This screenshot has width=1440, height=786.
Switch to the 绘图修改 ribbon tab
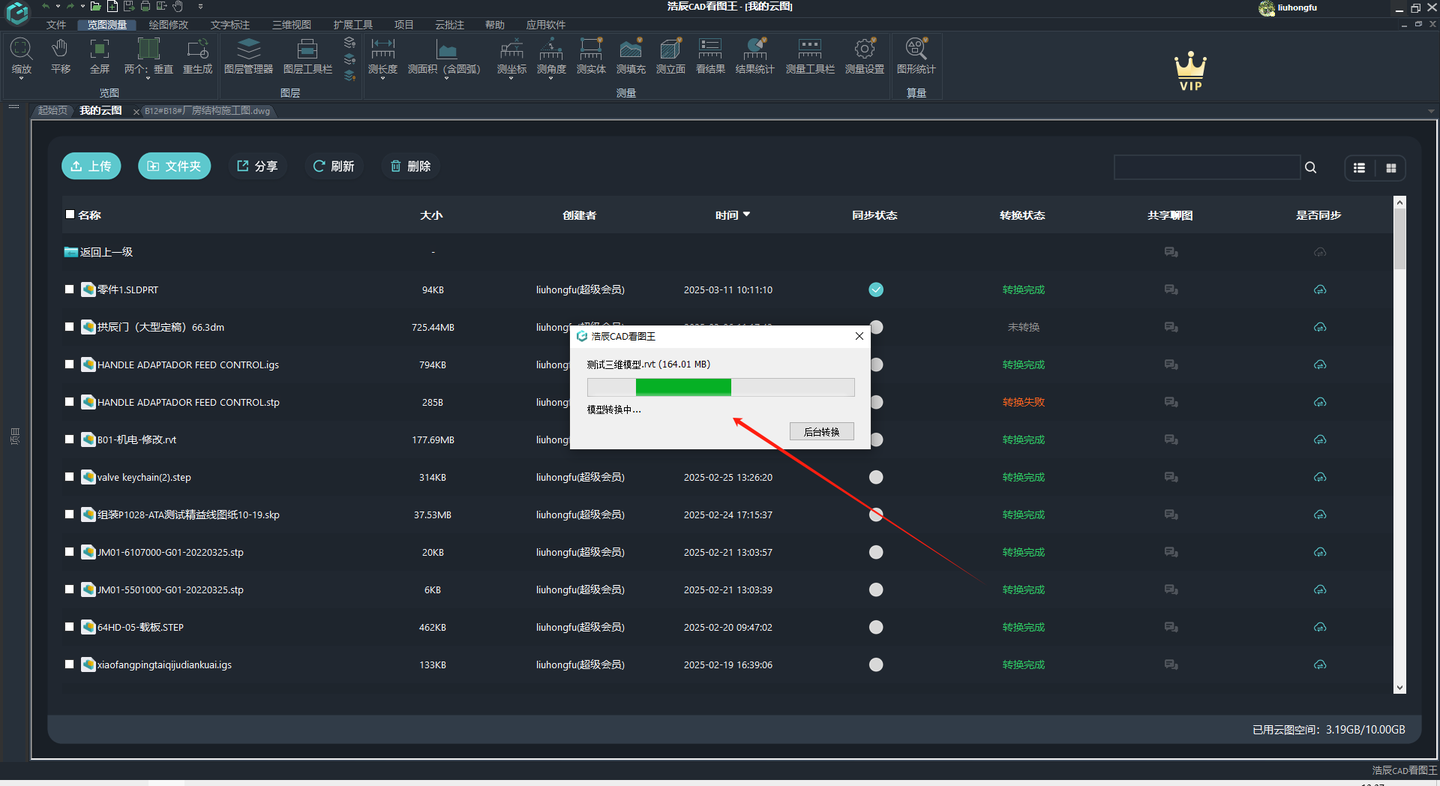coord(168,25)
